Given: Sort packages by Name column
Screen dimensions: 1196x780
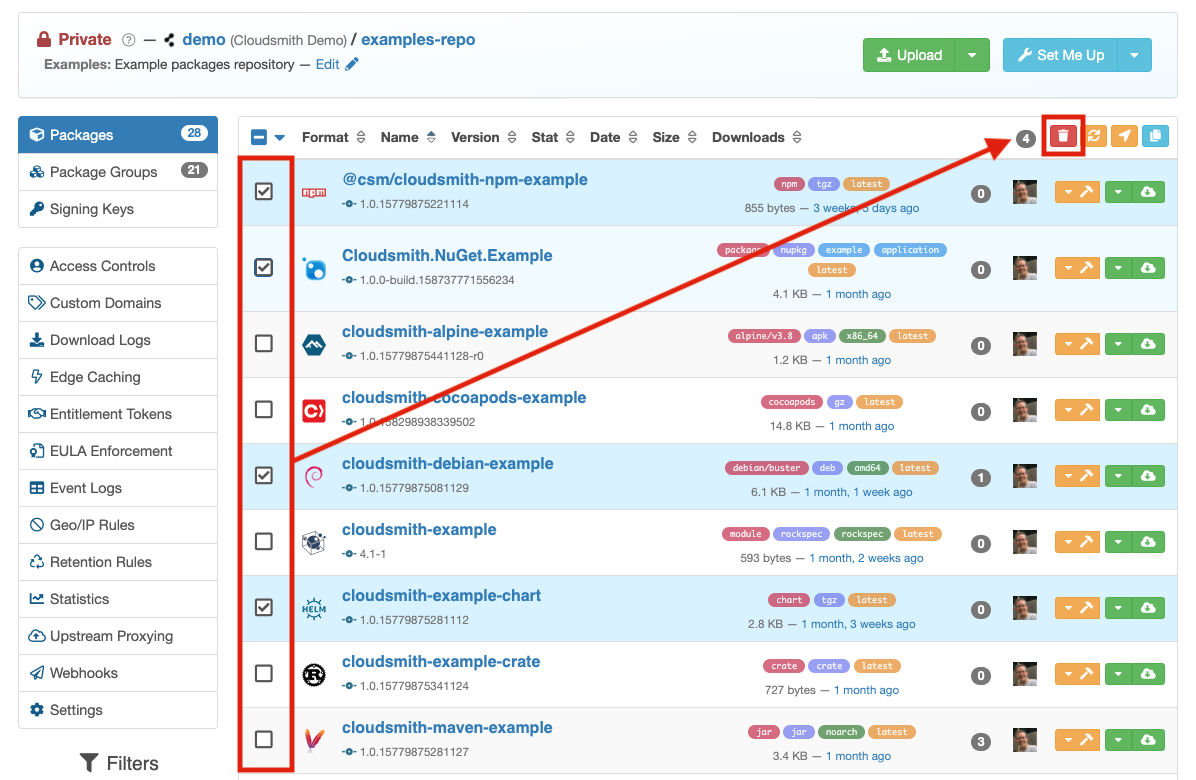Looking at the screenshot, I should coord(408,137).
